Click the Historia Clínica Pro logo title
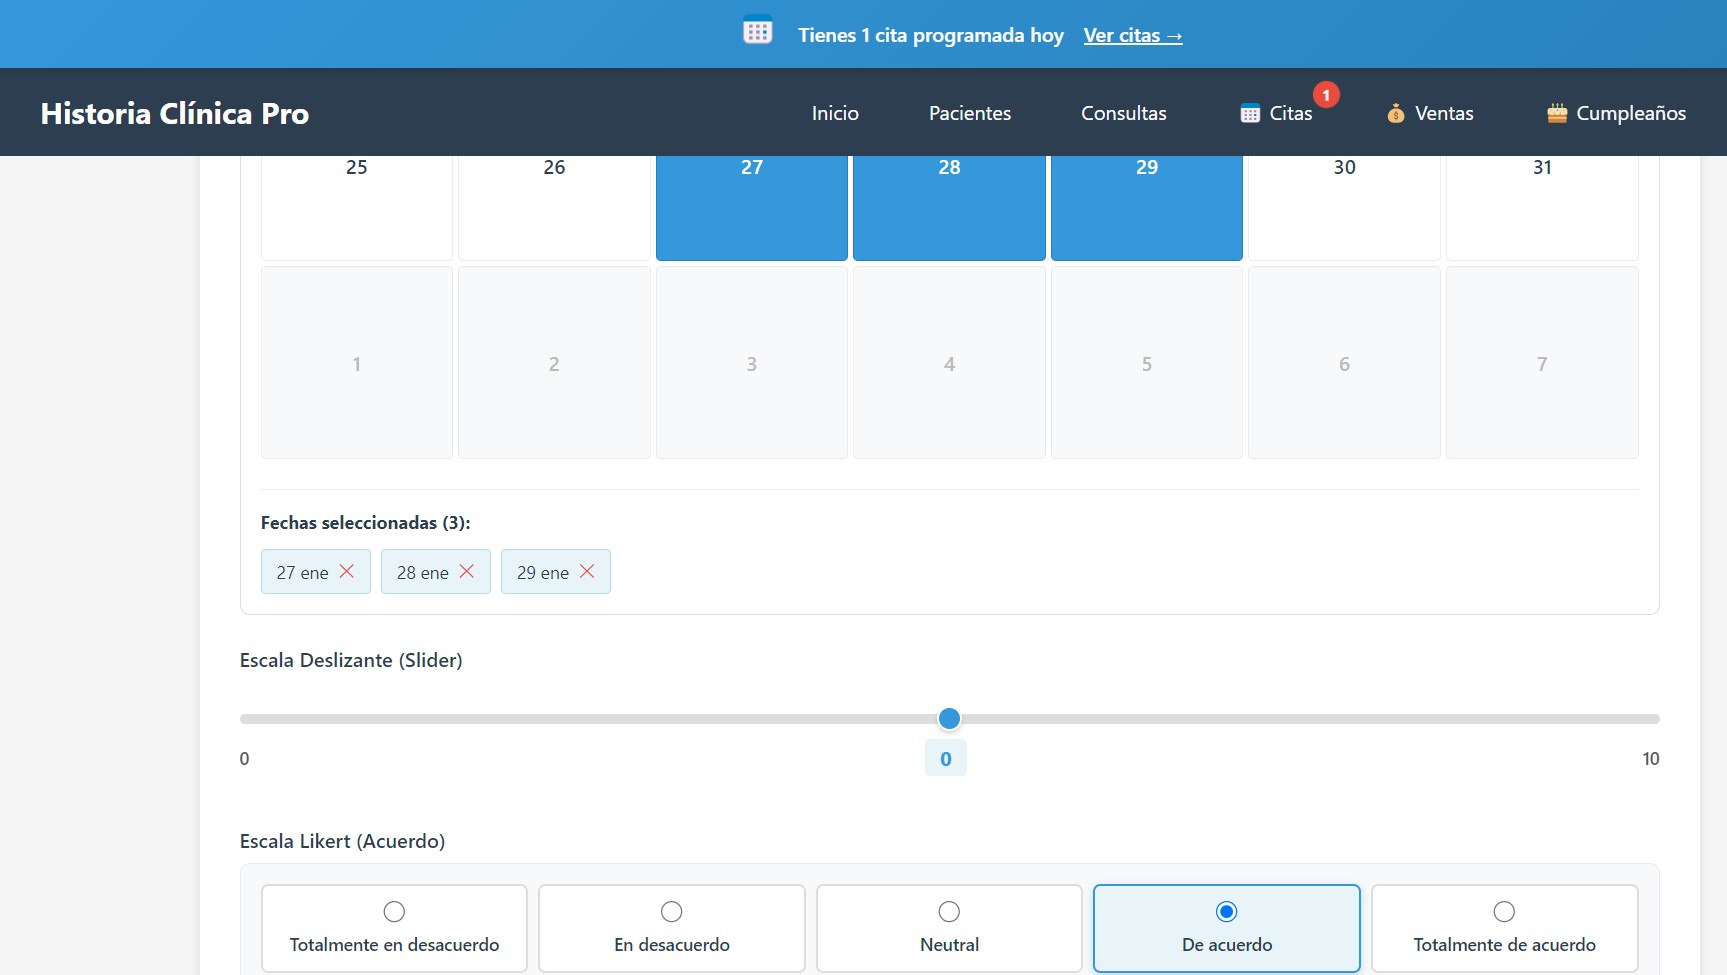The width and height of the screenshot is (1727, 975). pyautogui.click(x=175, y=113)
